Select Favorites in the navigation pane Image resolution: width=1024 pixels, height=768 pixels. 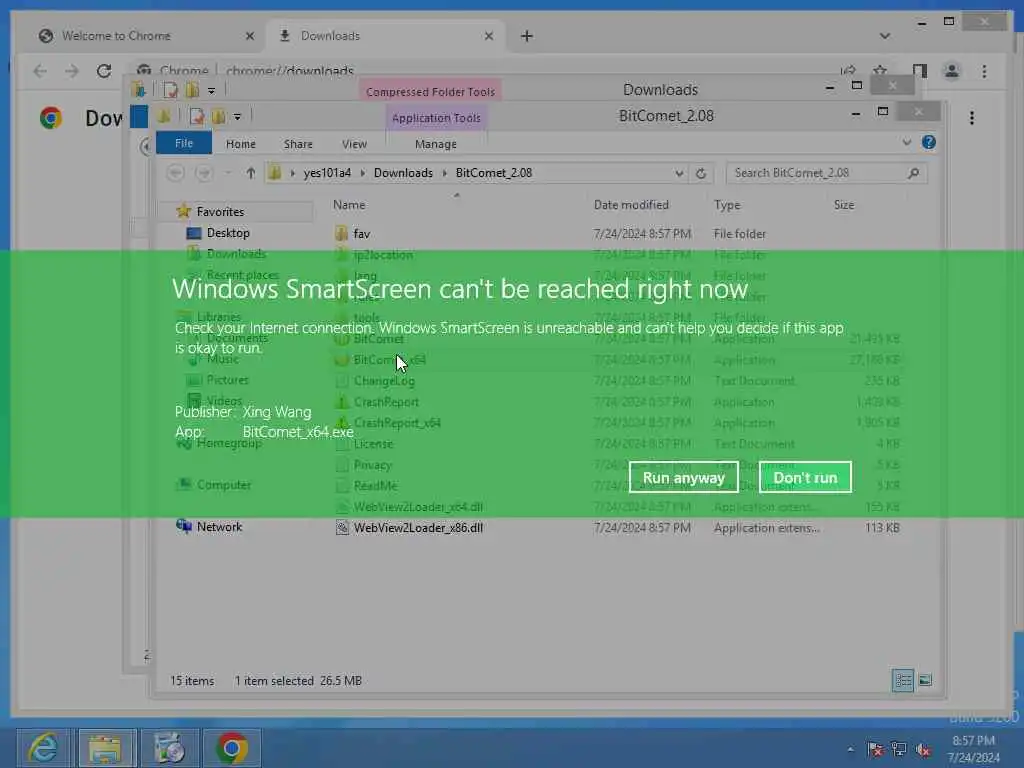coord(220,212)
